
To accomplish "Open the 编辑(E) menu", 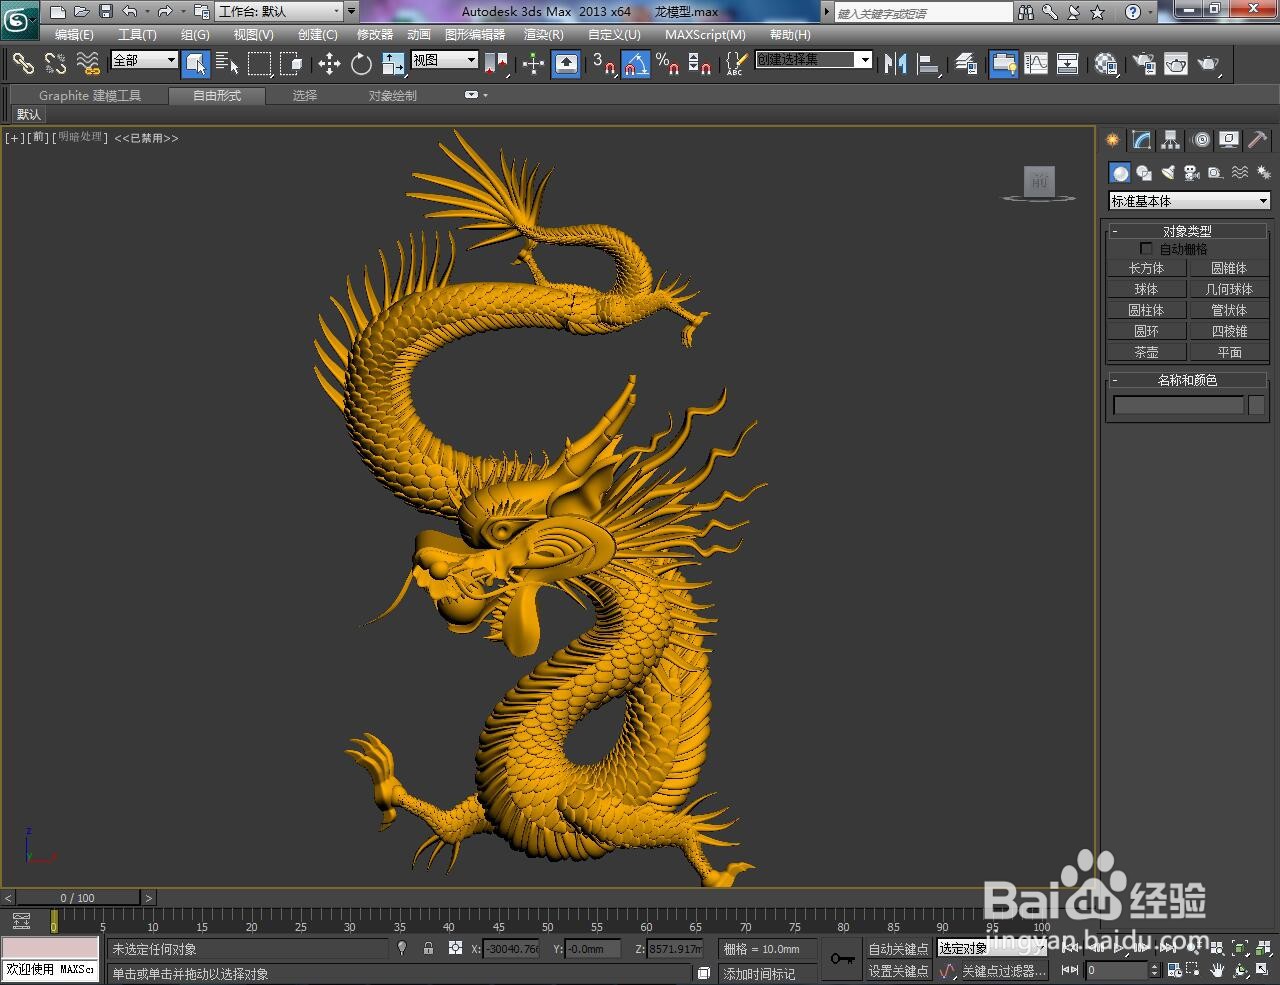I will pyautogui.click(x=74, y=35).
